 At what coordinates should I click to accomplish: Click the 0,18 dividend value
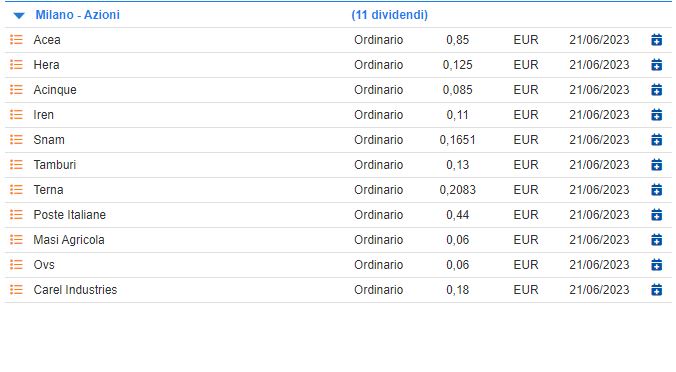pyautogui.click(x=457, y=290)
